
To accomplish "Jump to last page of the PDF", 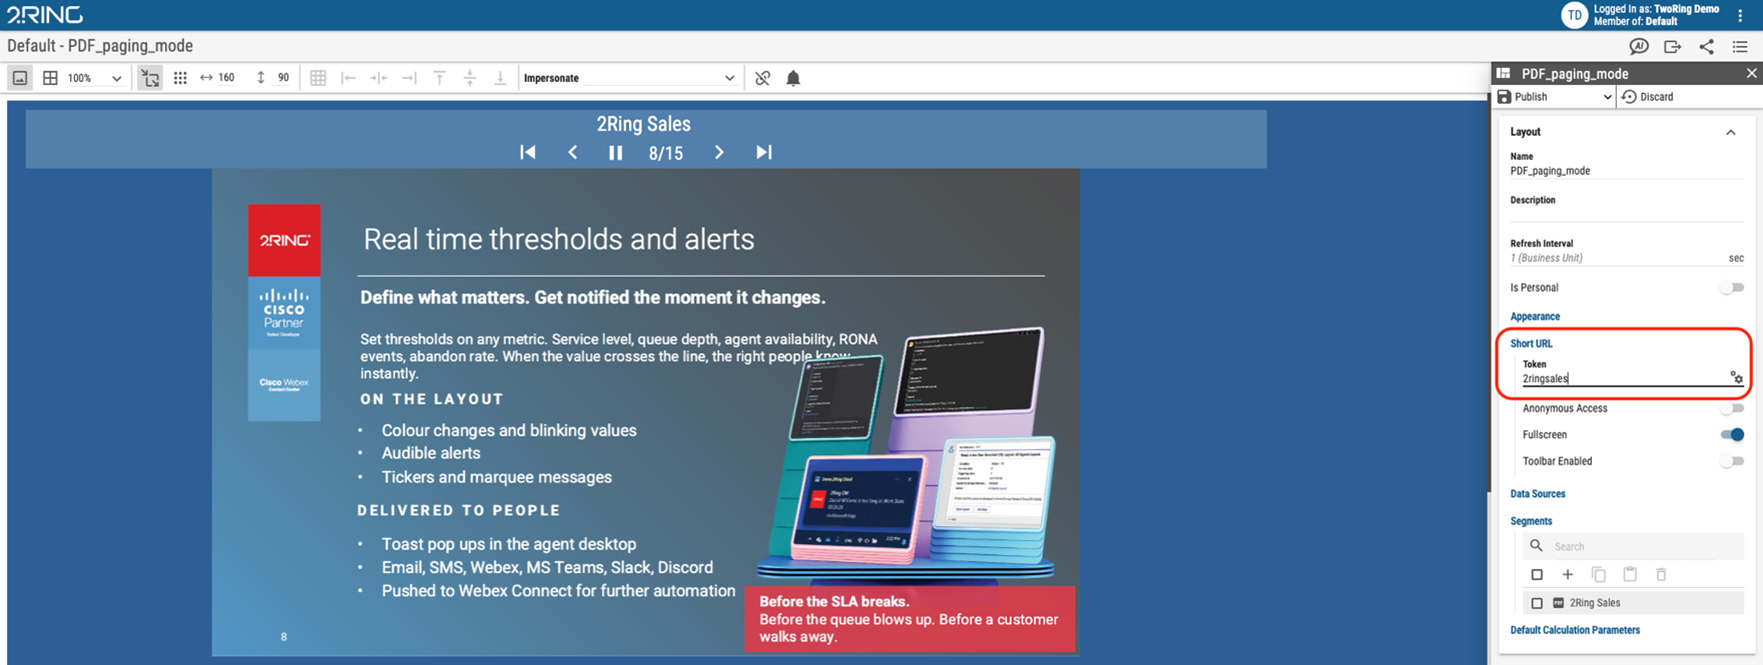I will [x=764, y=152].
